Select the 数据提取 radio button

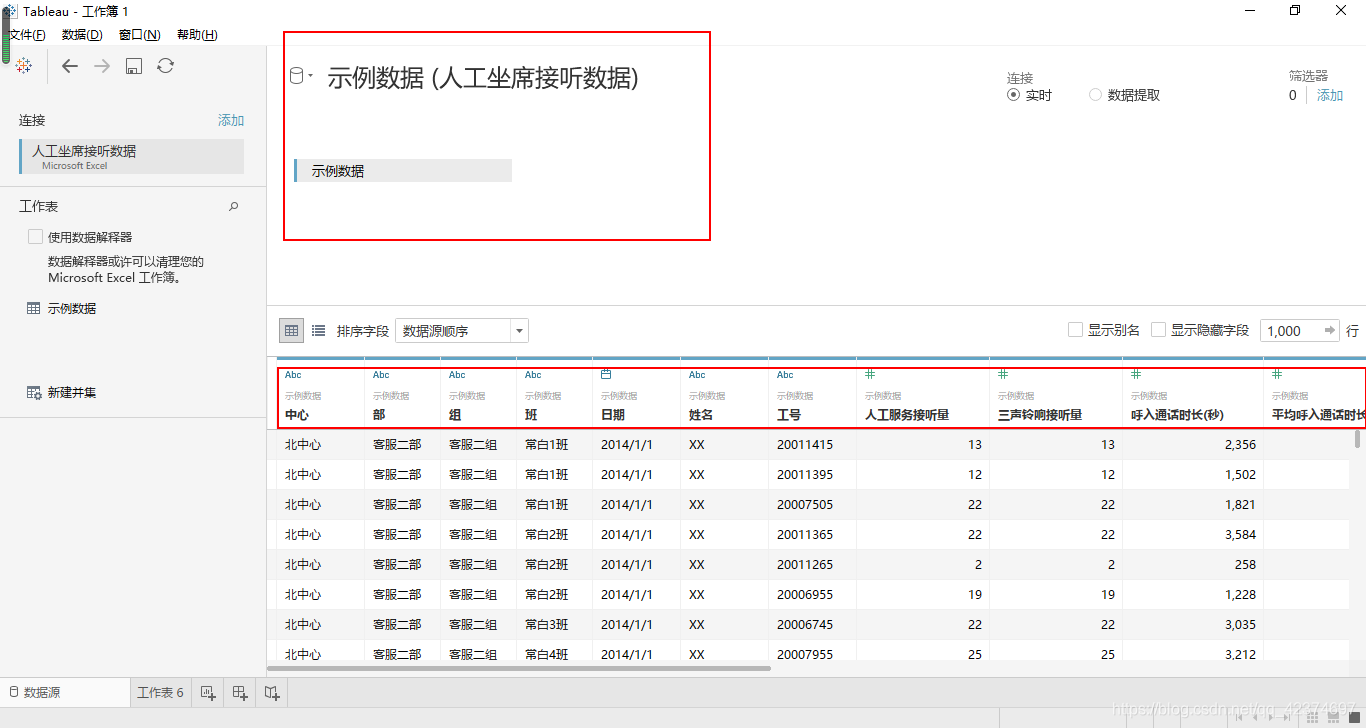point(1095,95)
